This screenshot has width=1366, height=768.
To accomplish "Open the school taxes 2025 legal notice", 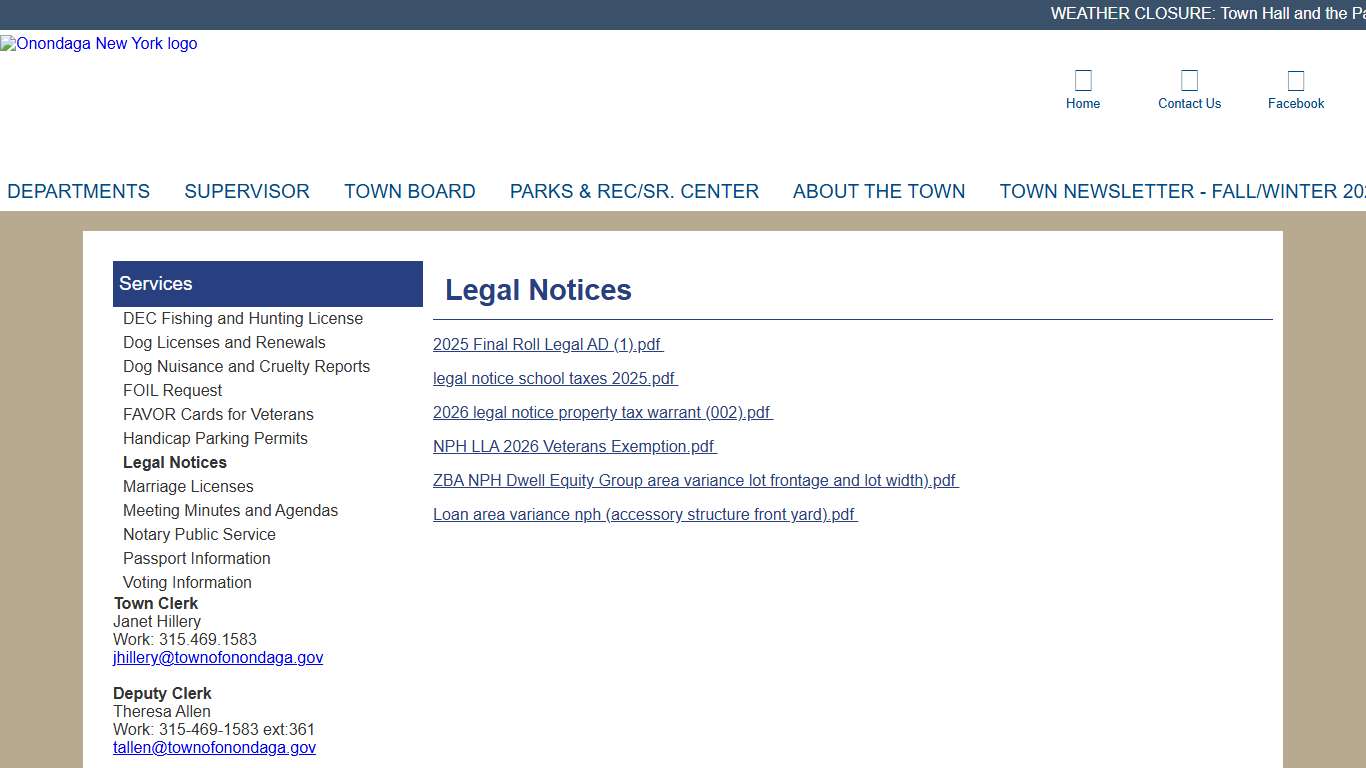I will pos(554,378).
